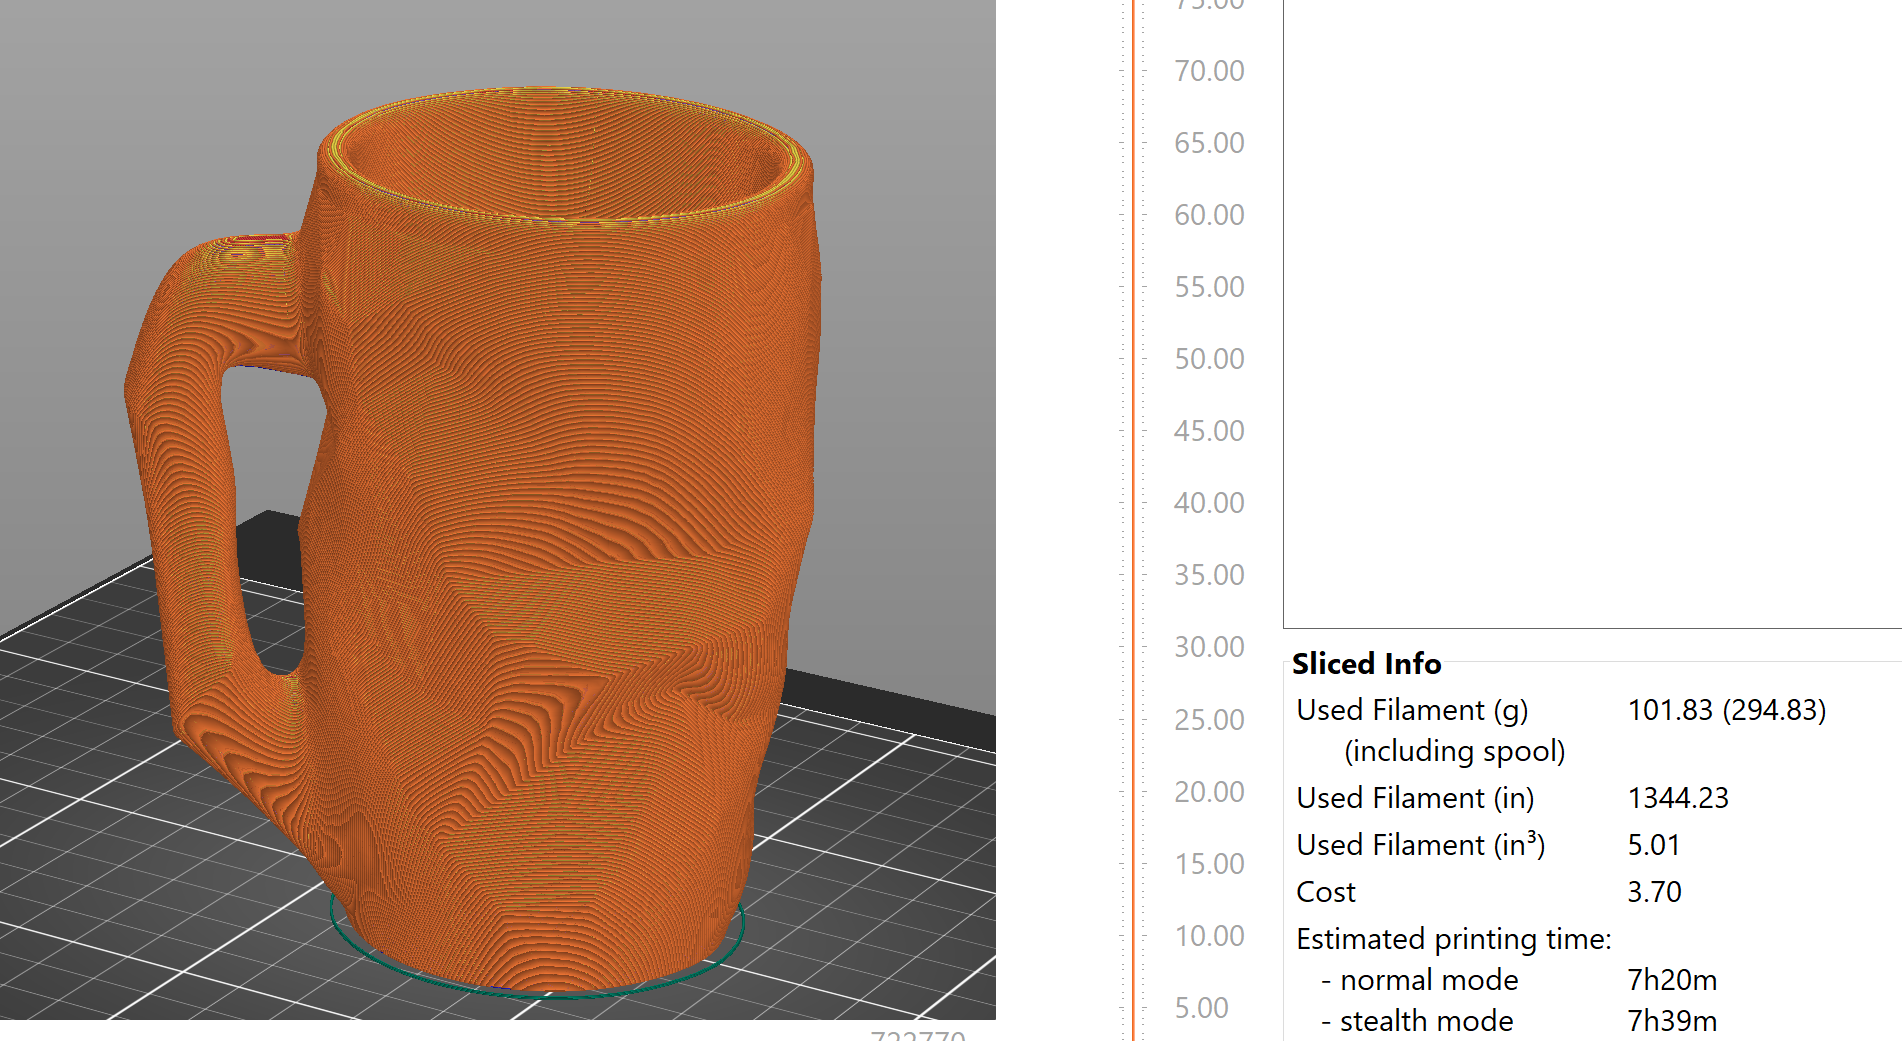Screen dimensions: 1902x1041
Task: Click the vertical layer slider track
Action: click(1133, 520)
